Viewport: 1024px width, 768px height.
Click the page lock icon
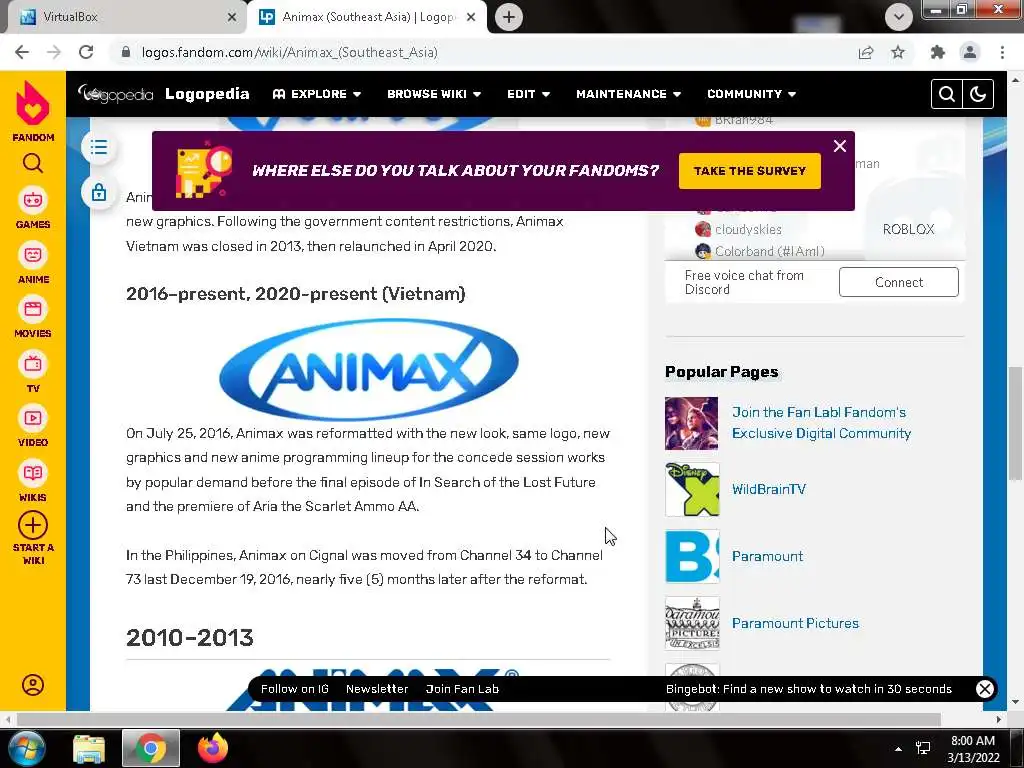99,193
